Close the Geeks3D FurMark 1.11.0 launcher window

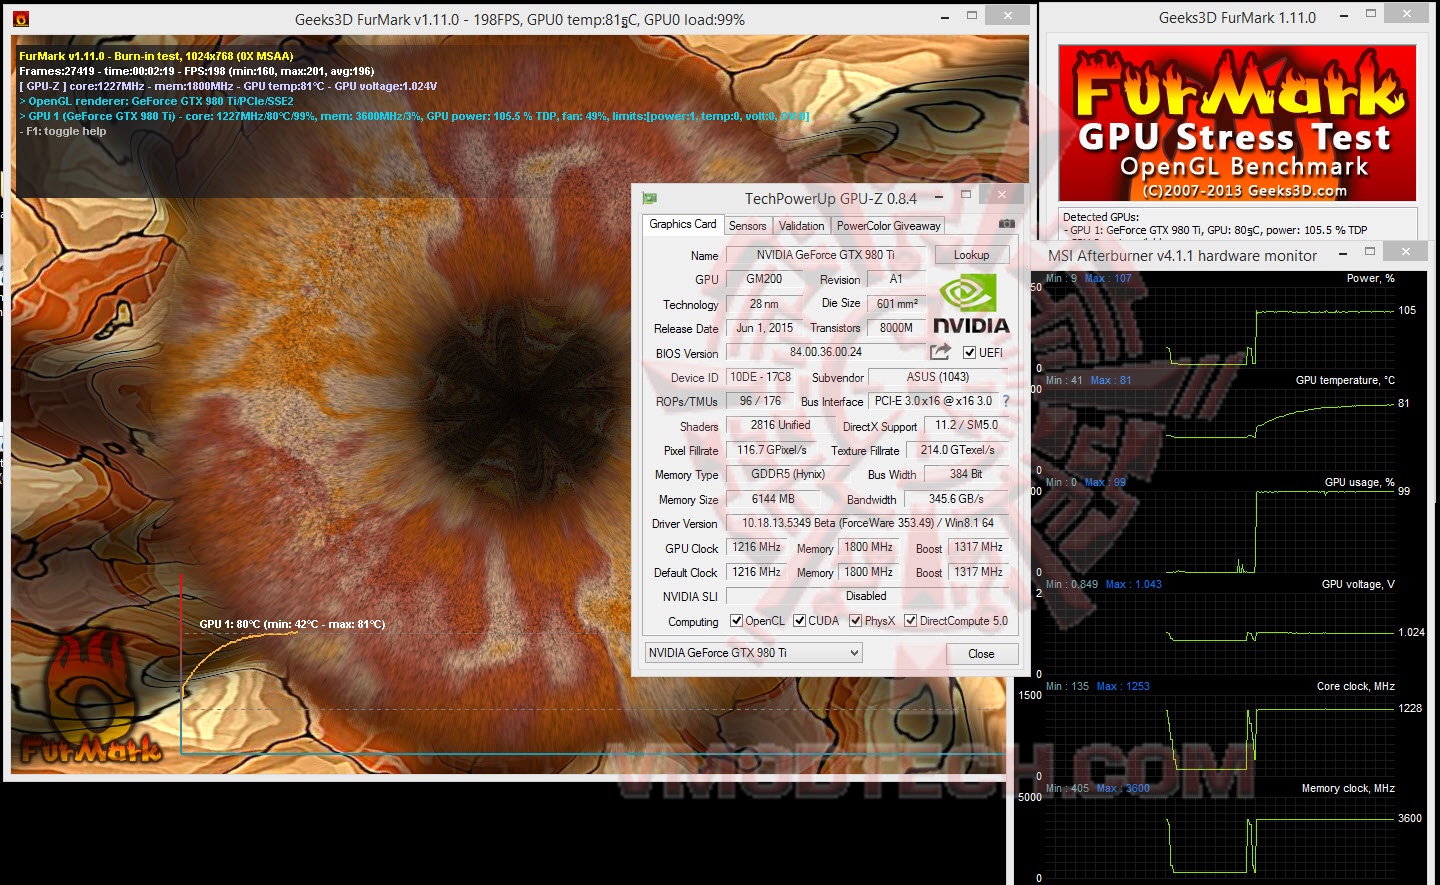coord(1408,14)
